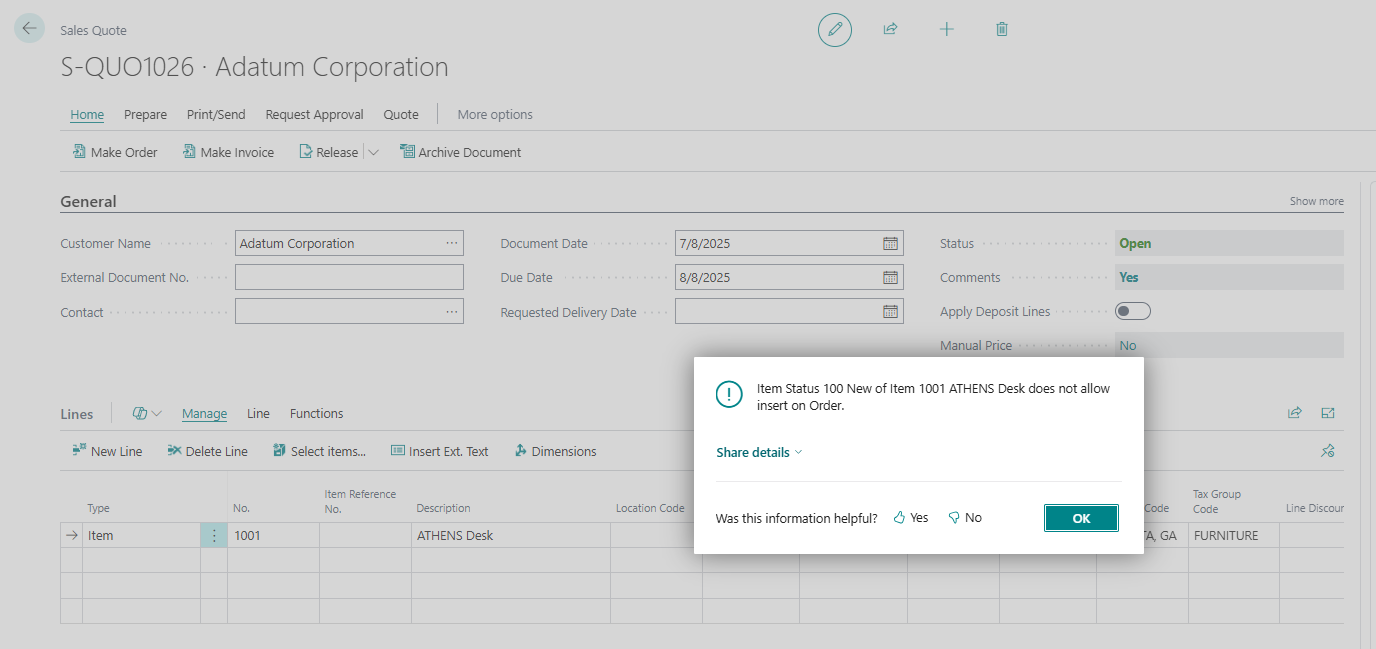The width and height of the screenshot is (1376, 649).
Task: Click the Item Reference No. column header
Action: tap(360, 501)
